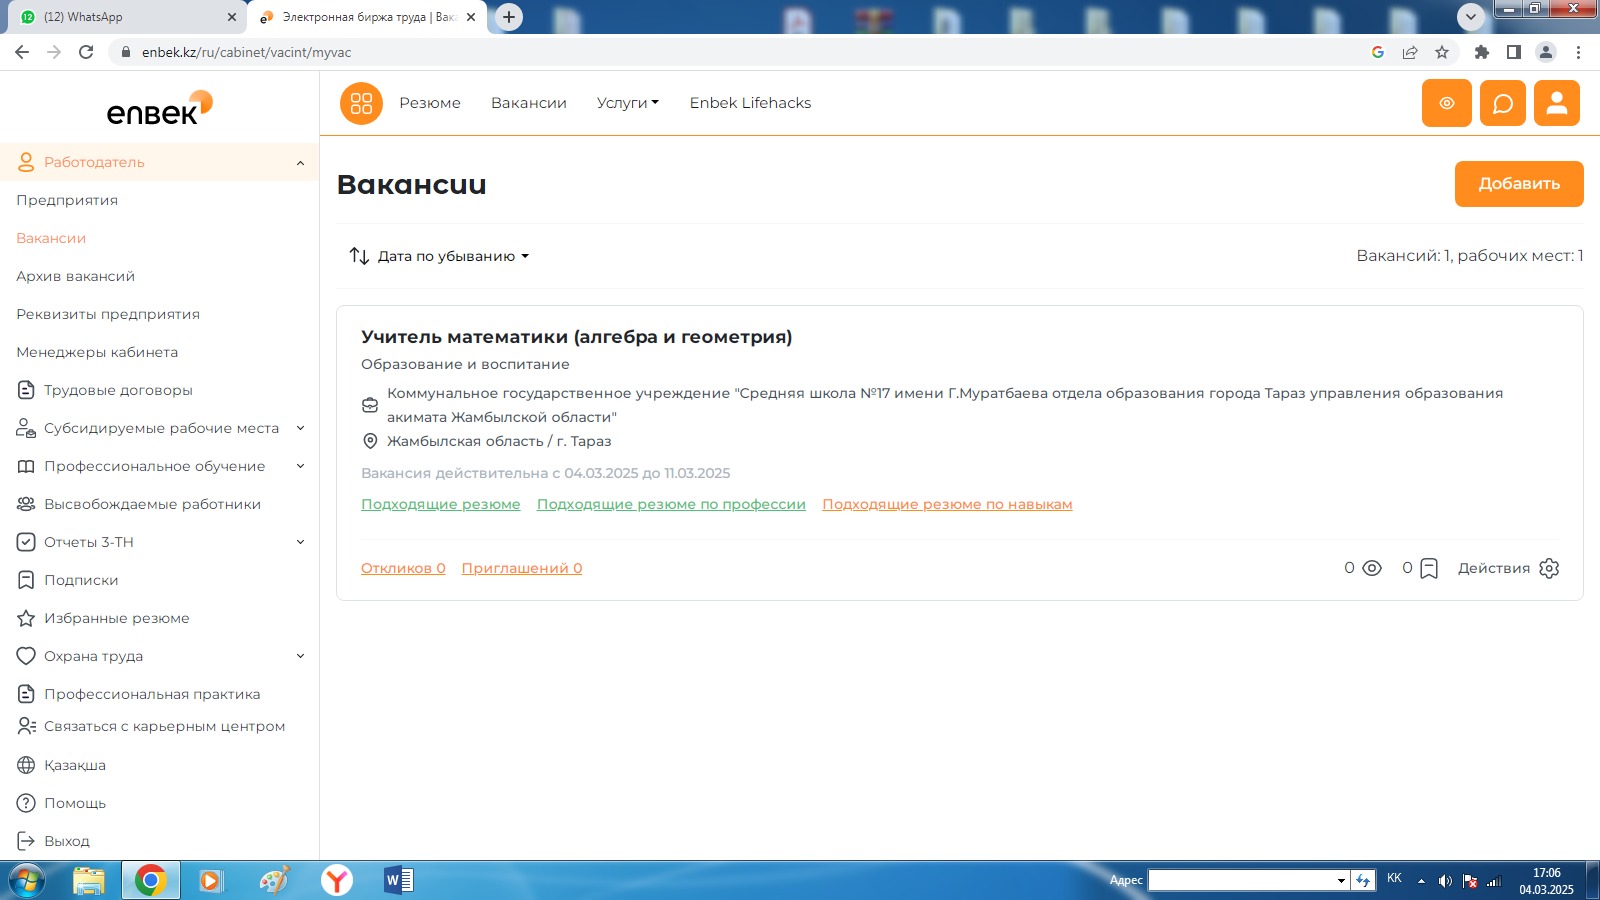
Task: Open the chat messages button
Action: (1502, 103)
